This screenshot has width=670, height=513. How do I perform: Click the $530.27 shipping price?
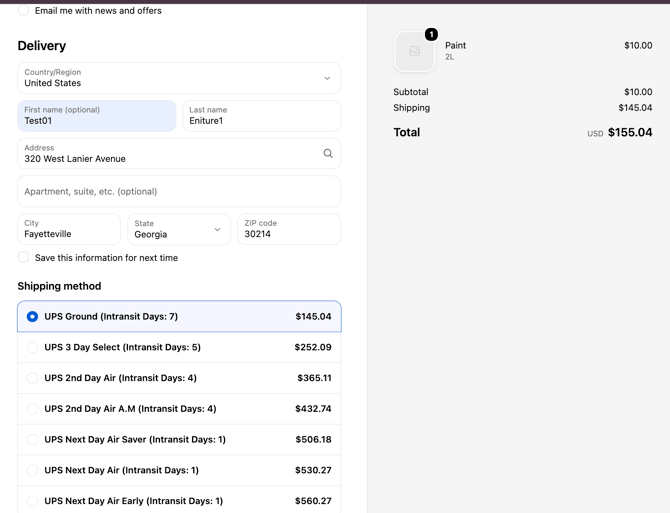tap(313, 470)
